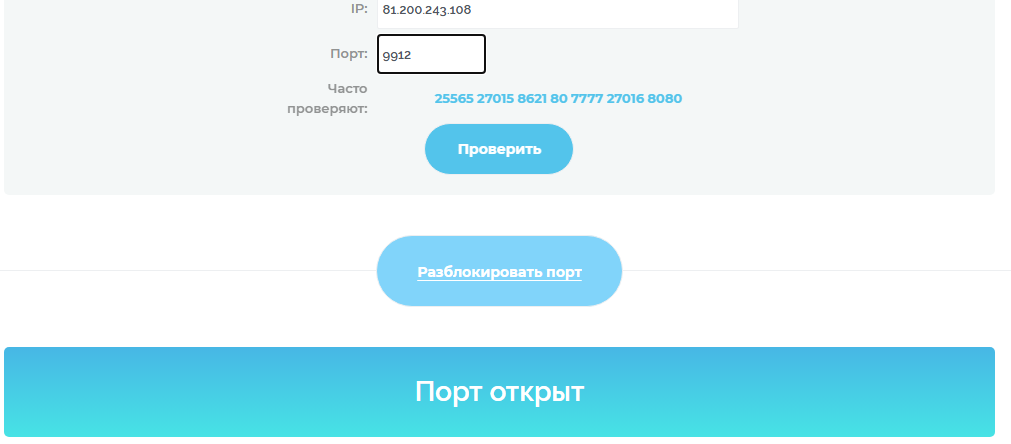Click the IP: field label
Viewport: 1011px width, 444px height.
[x=359, y=10]
